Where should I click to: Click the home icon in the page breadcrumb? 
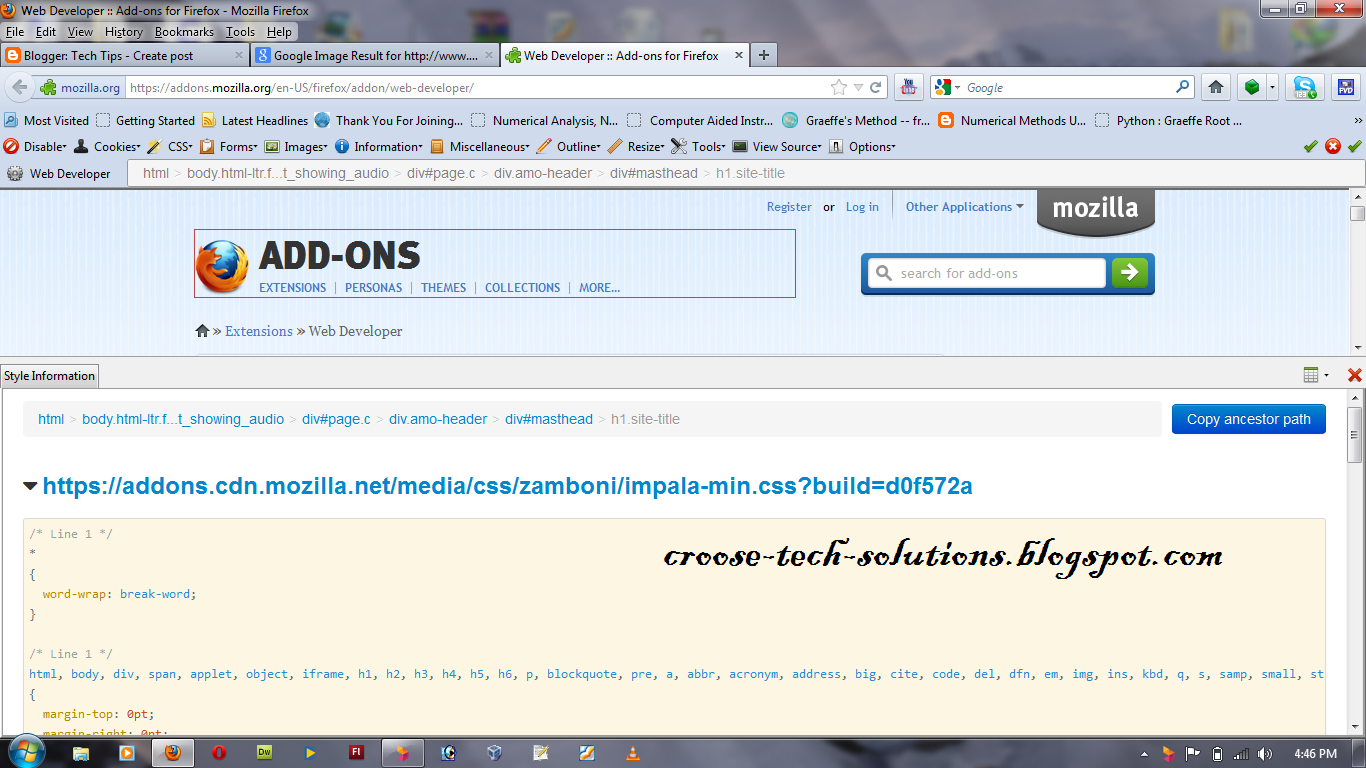(202, 331)
